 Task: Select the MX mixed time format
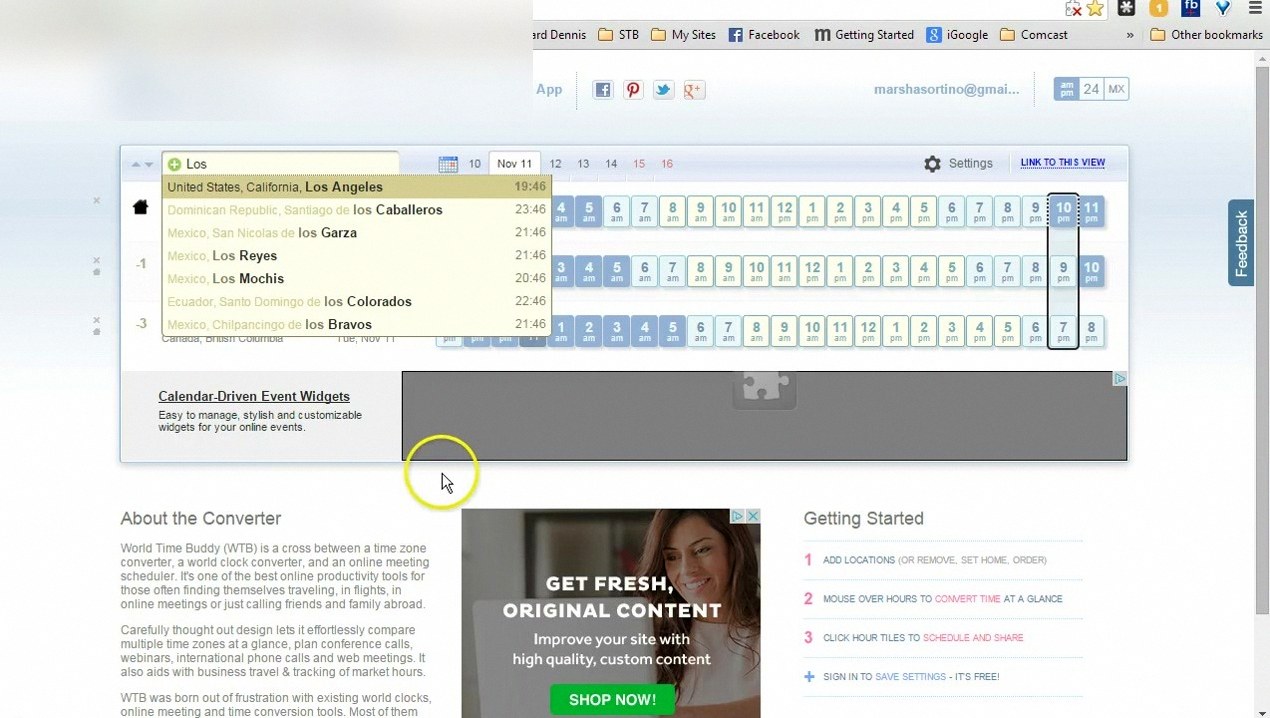[1116, 89]
